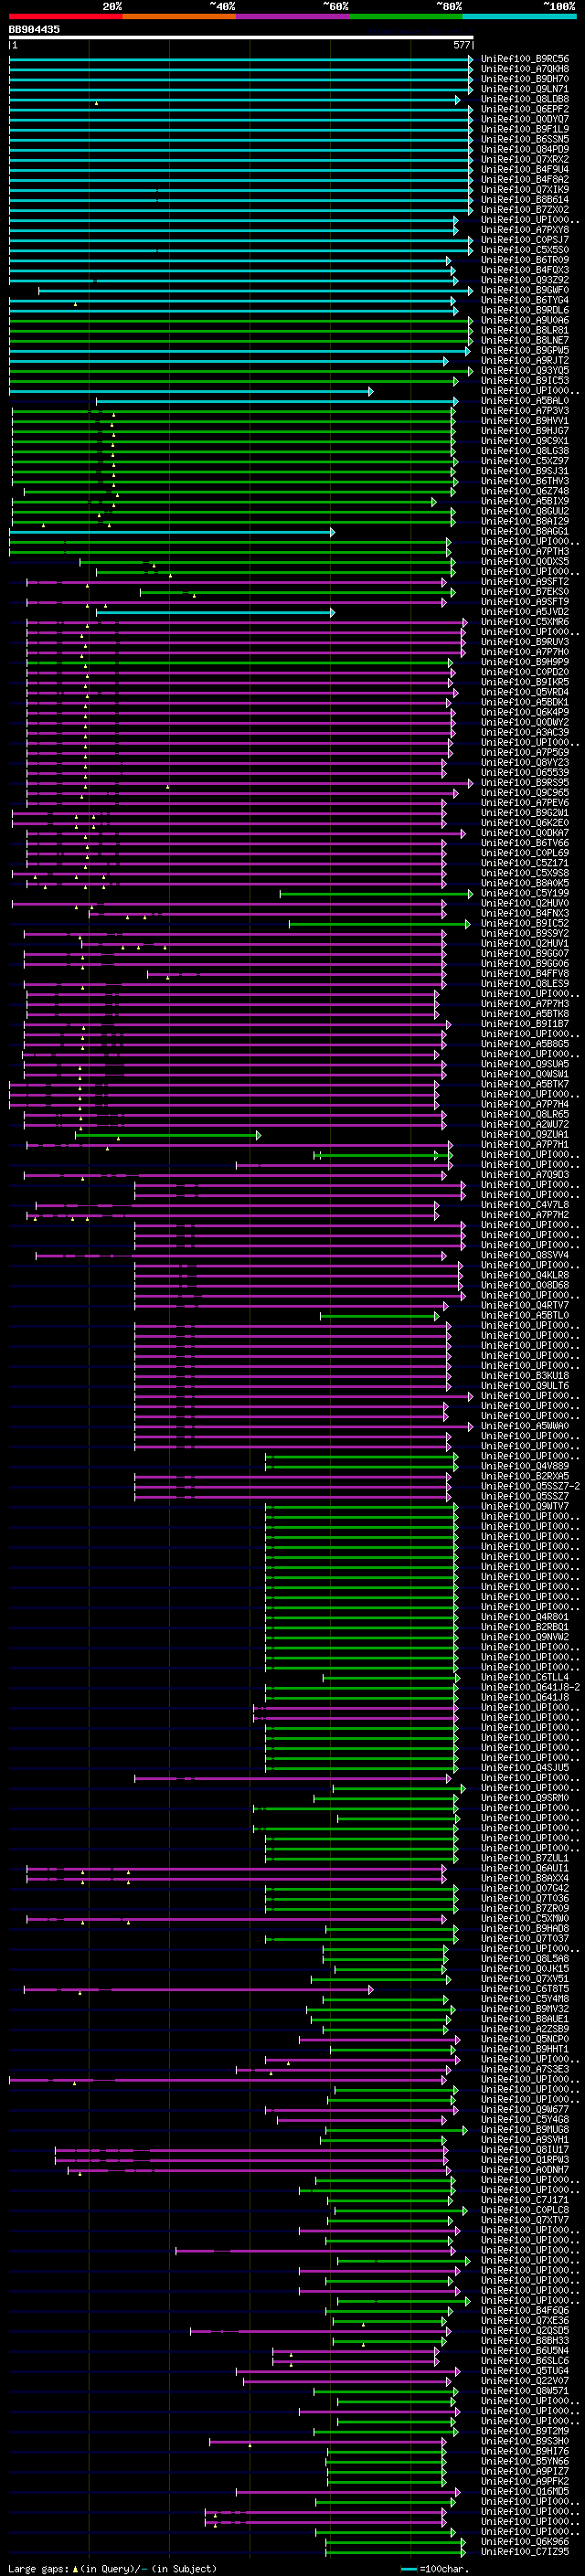
Task: Select the UniRef100_B9RDL6 label
Action: 525,310
